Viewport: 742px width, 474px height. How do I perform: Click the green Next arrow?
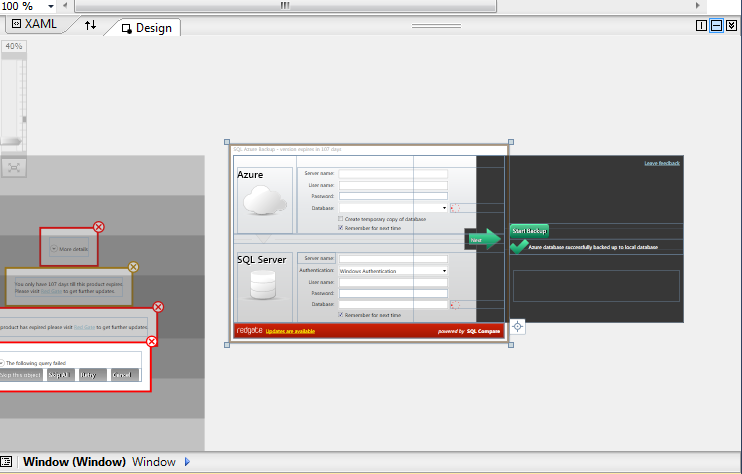coord(485,240)
